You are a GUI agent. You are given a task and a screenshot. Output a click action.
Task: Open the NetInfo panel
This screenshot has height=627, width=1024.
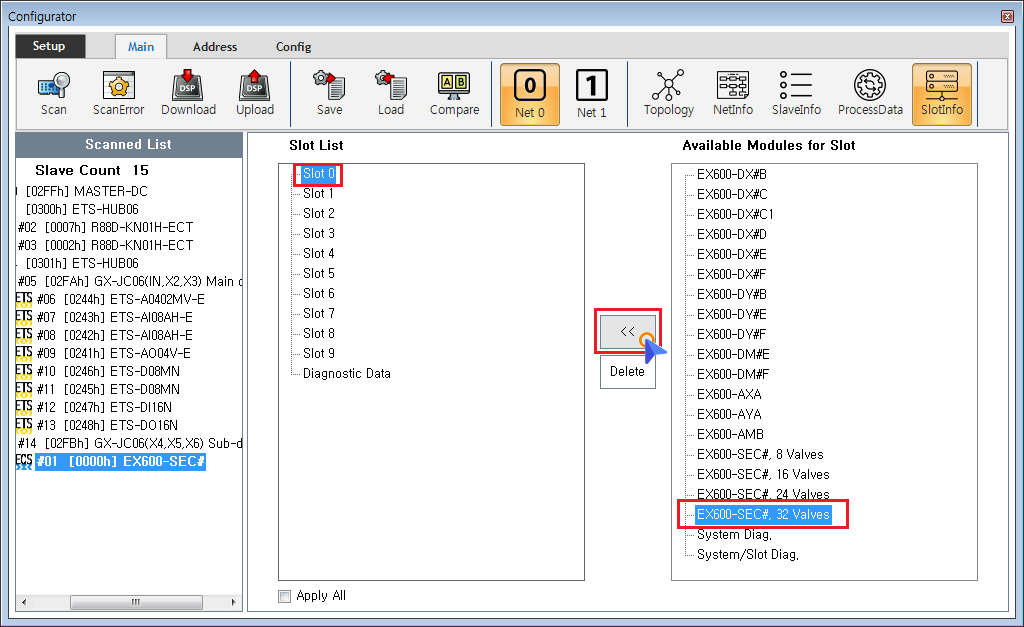733,94
